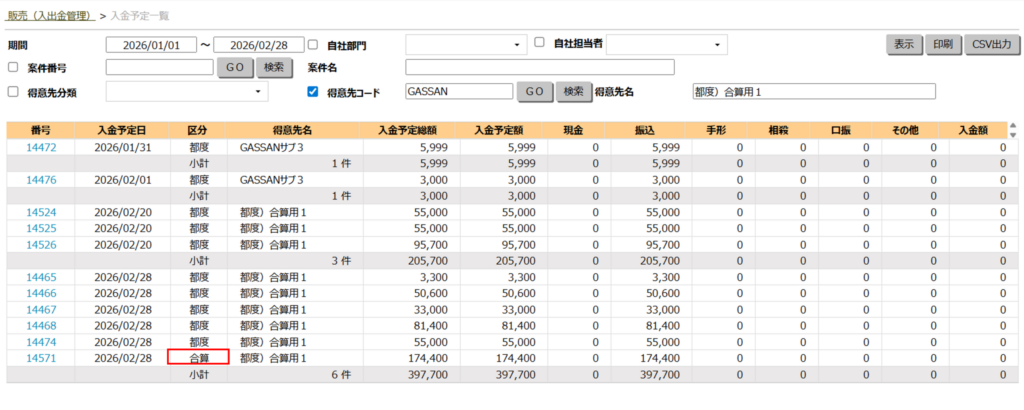The height and width of the screenshot is (410, 1024).
Task: Enable the 自社部門 checkbox
Action: coord(313,45)
